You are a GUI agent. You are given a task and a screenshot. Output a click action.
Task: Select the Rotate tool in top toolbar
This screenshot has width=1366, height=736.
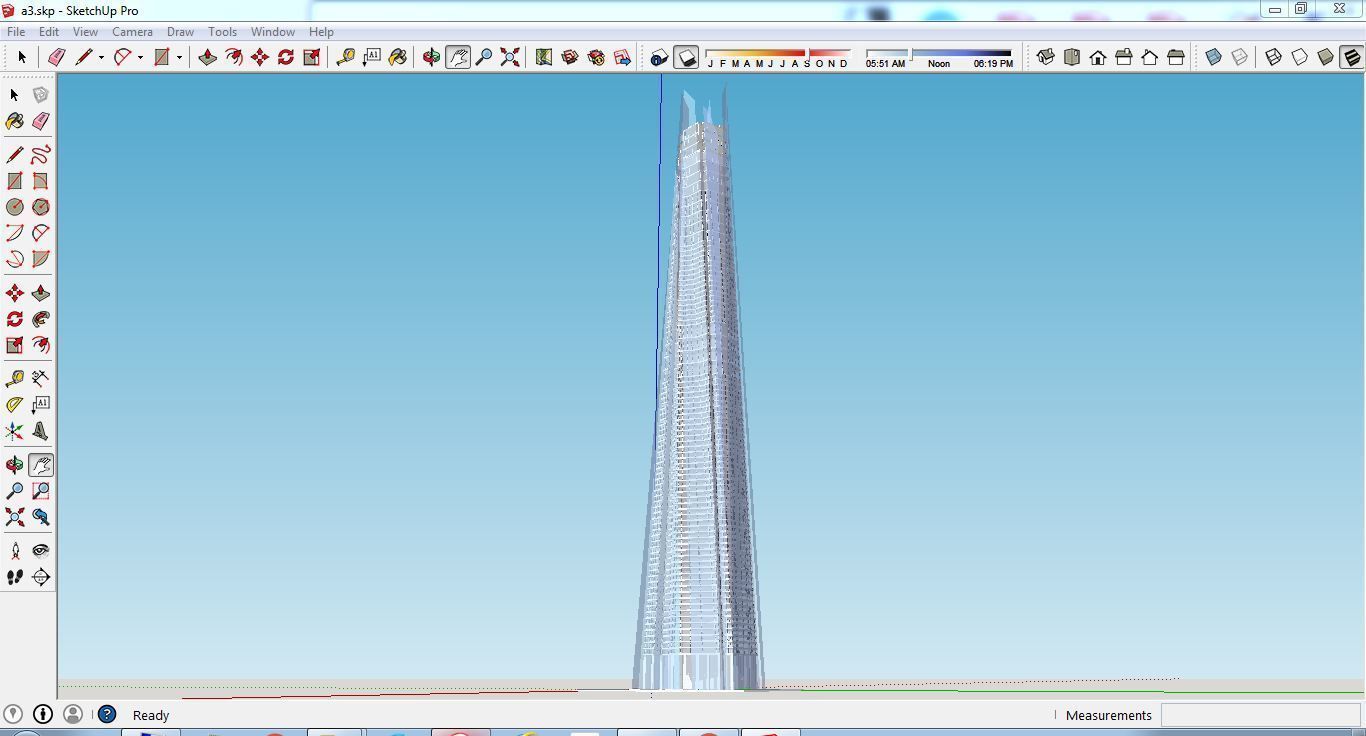click(285, 58)
